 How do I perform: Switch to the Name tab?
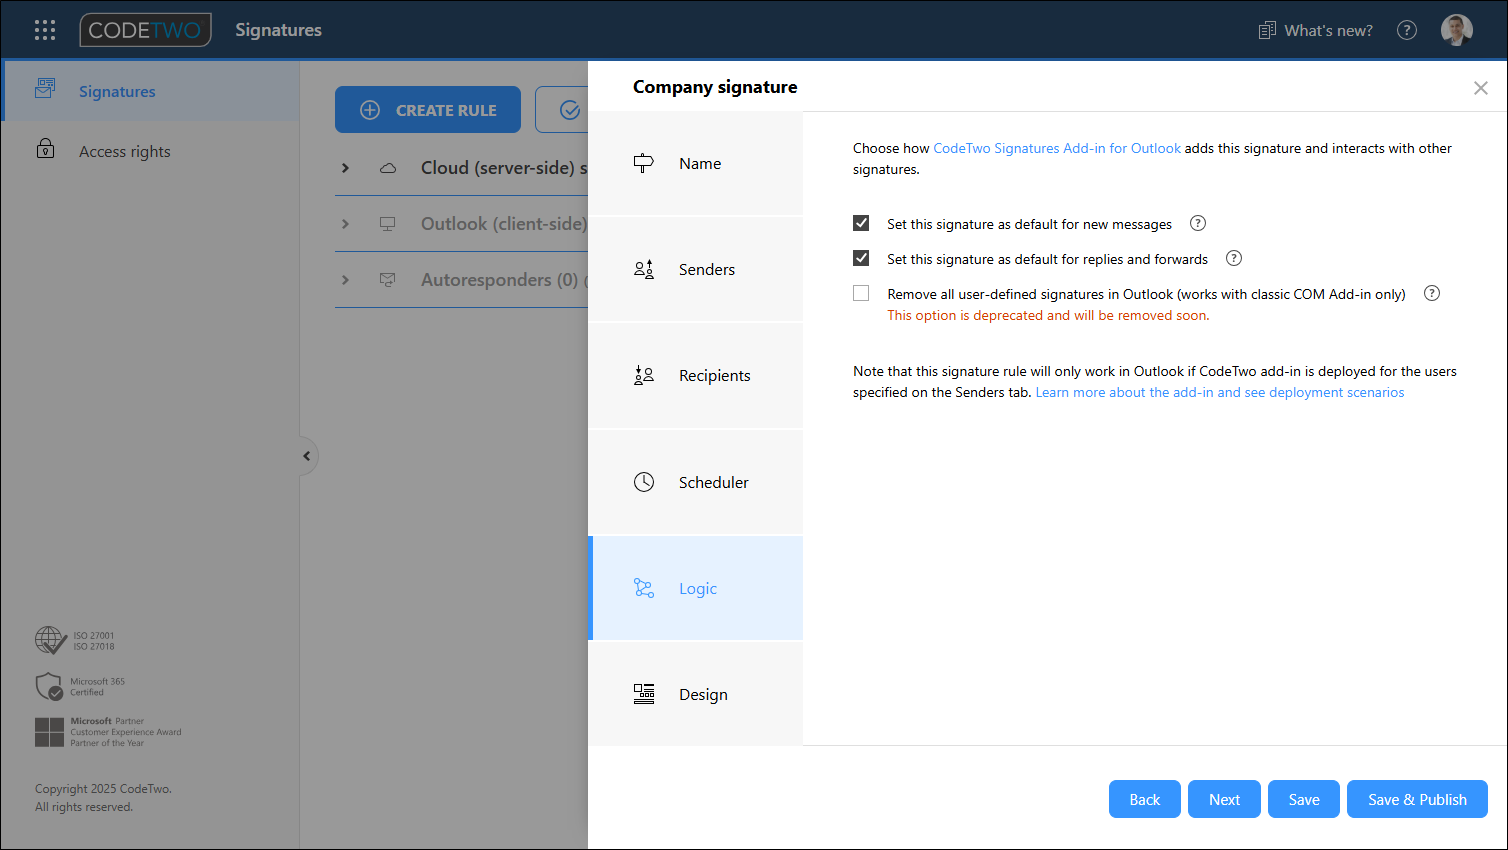(x=696, y=163)
